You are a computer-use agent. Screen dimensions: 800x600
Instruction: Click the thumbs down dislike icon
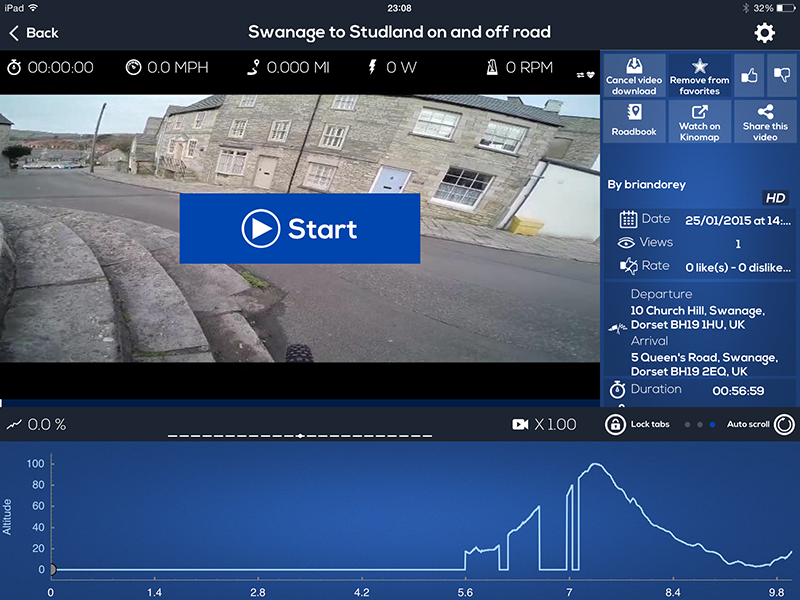click(781, 74)
